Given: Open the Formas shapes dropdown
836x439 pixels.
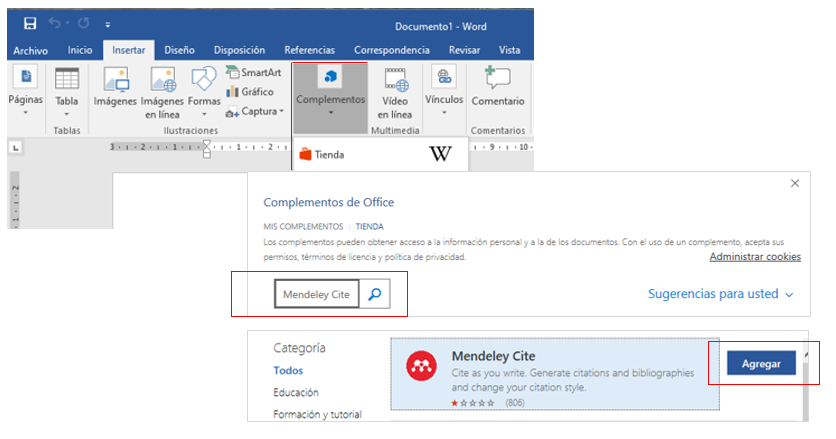Looking at the screenshot, I should click(x=204, y=92).
